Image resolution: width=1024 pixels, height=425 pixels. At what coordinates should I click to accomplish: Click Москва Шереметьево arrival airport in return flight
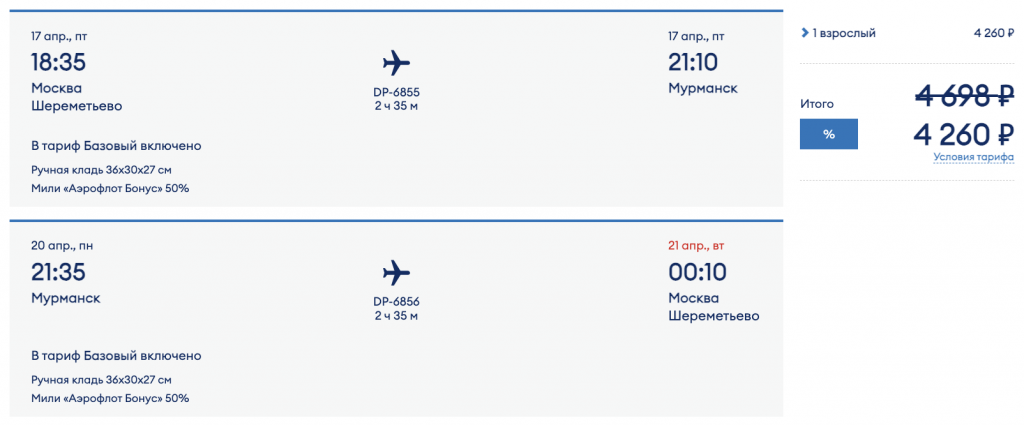713,307
